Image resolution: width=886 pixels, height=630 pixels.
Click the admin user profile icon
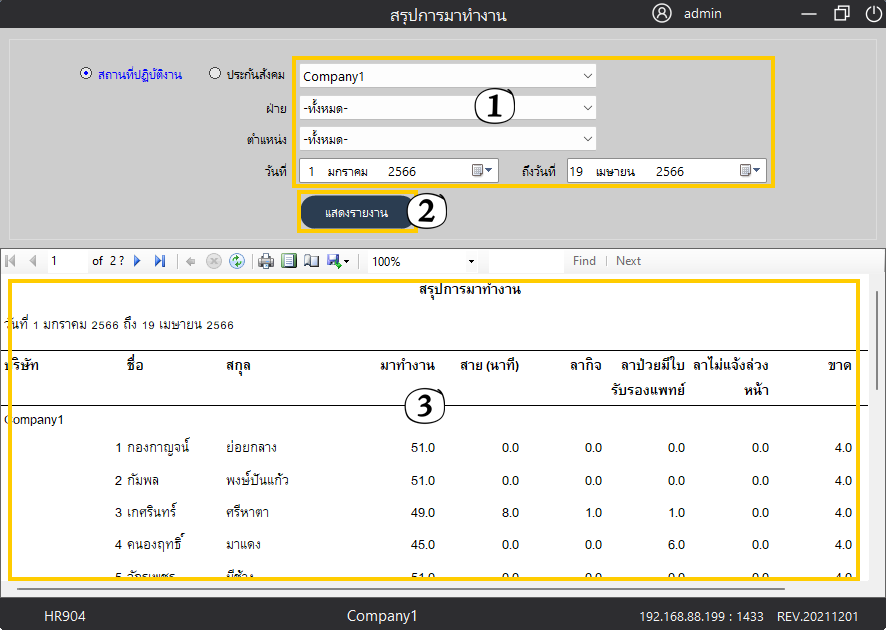[662, 14]
